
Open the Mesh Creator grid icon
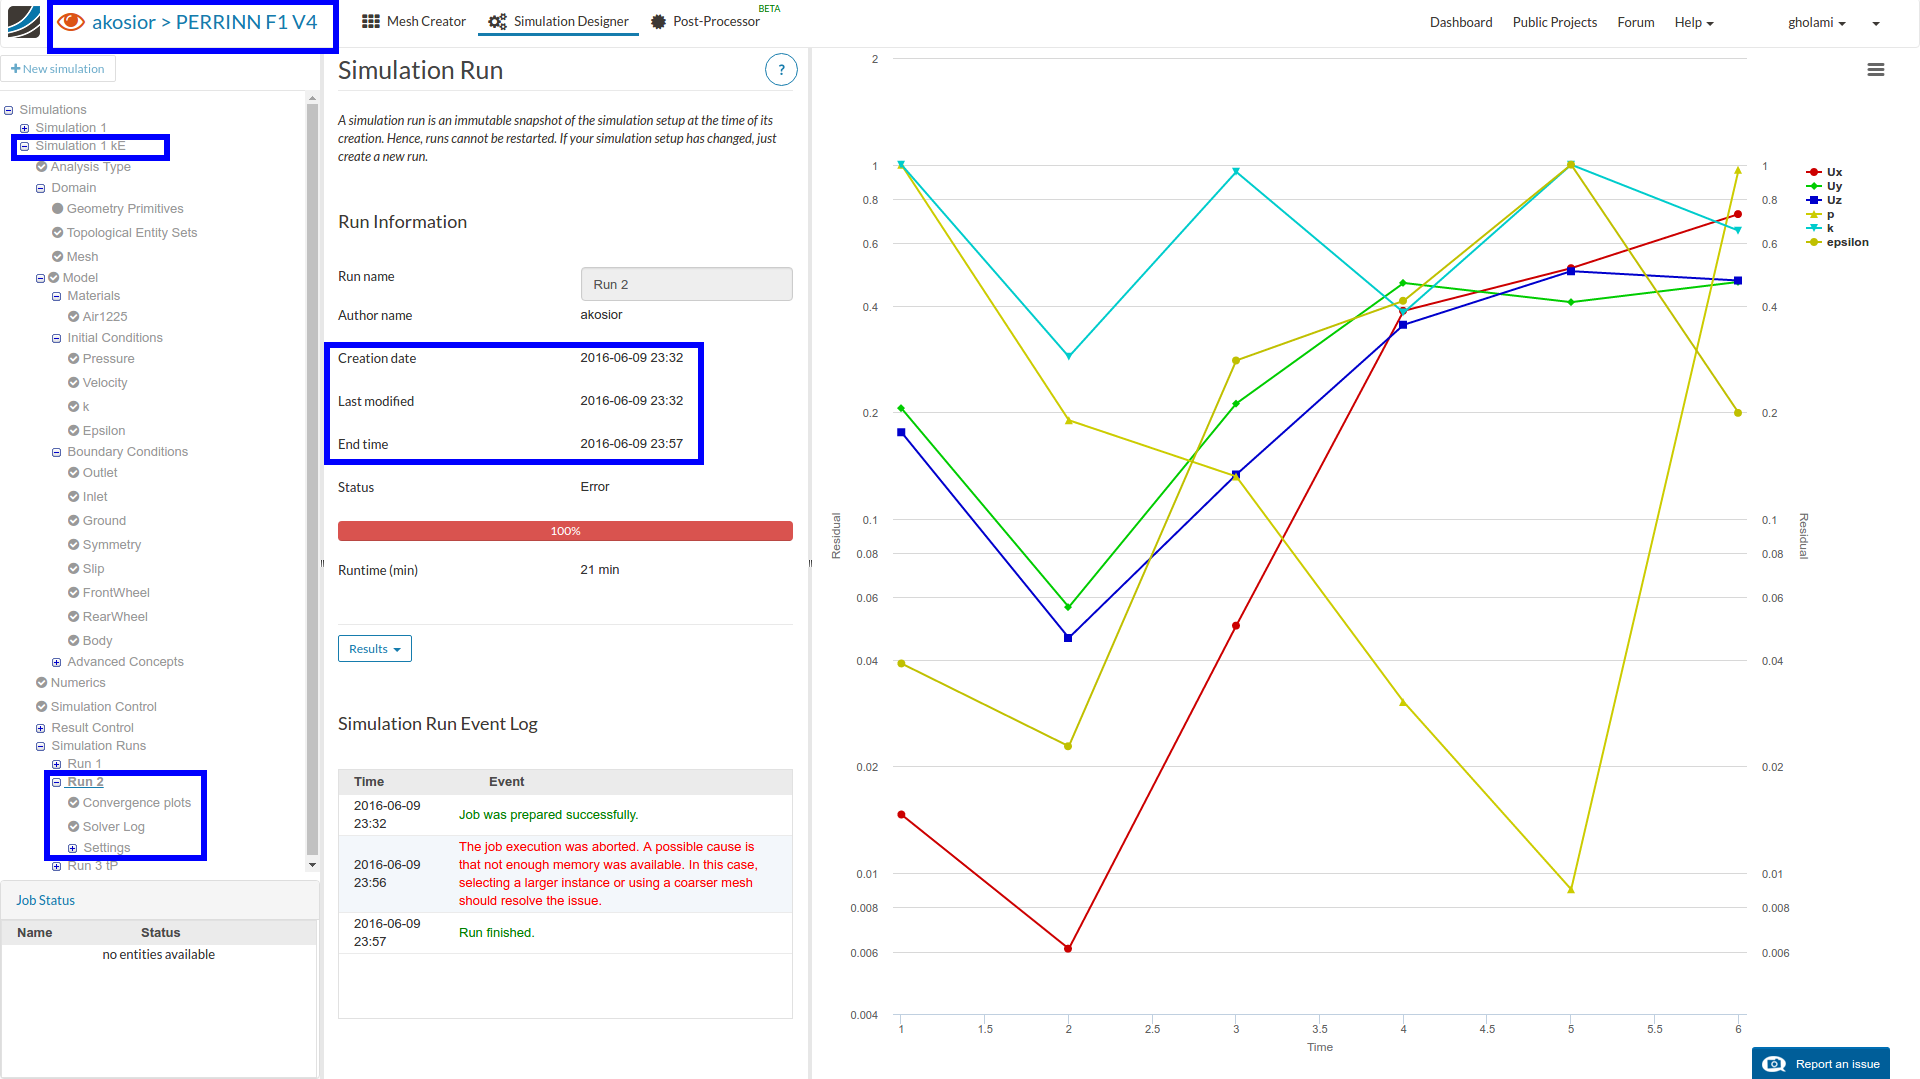pyautogui.click(x=370, y=21)
